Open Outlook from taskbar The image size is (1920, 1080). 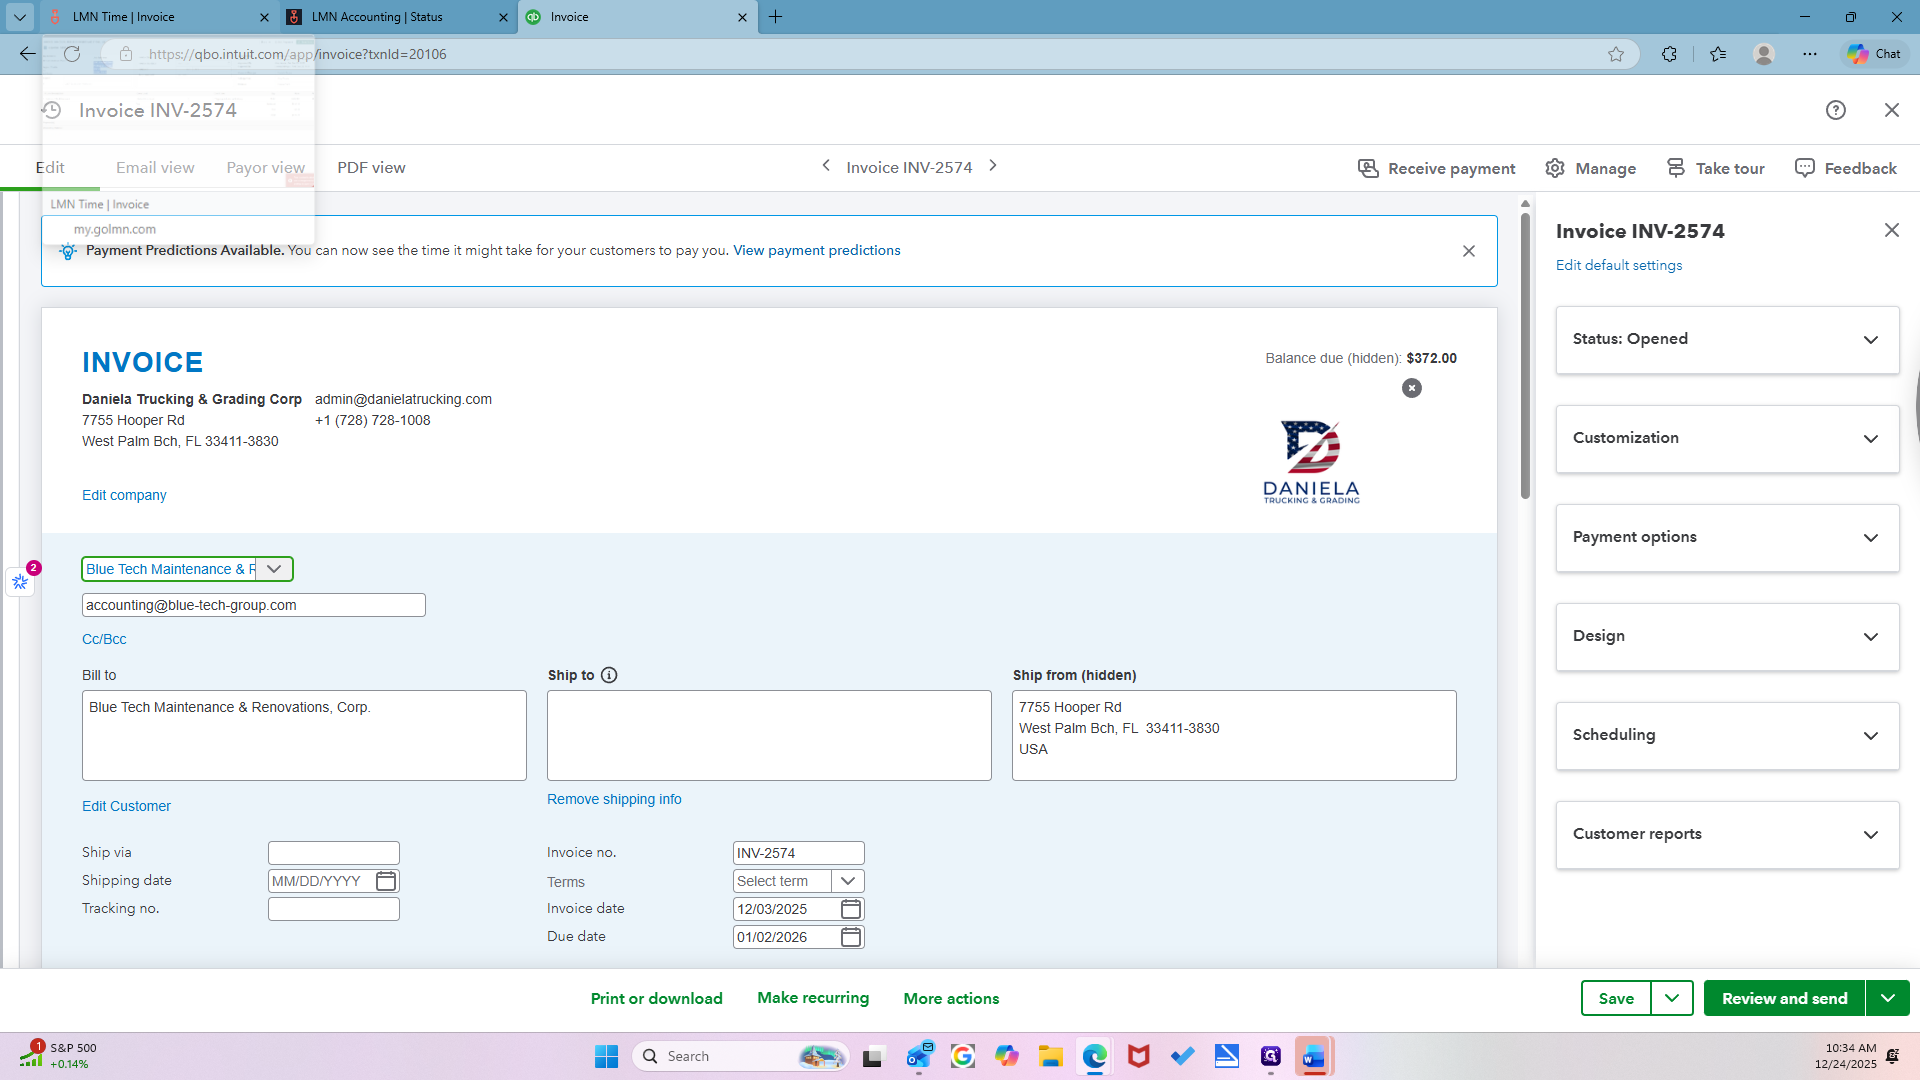click(x=919, y=1056)
